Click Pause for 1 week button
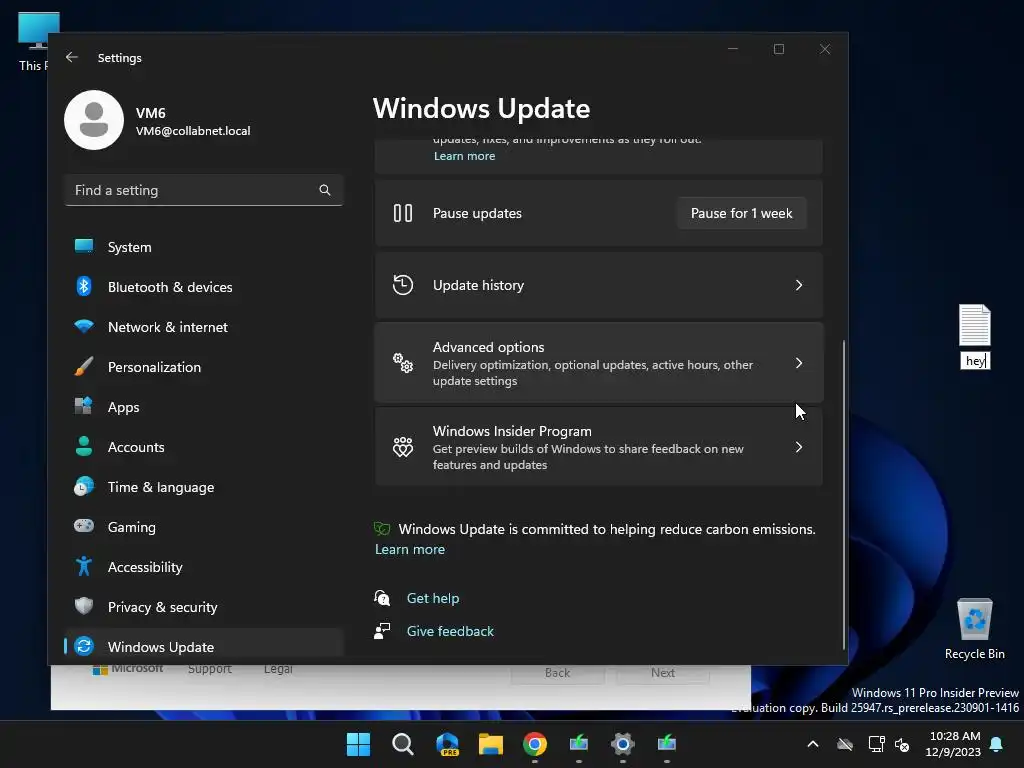This screenshot has height=768, width=1024. 741,213
